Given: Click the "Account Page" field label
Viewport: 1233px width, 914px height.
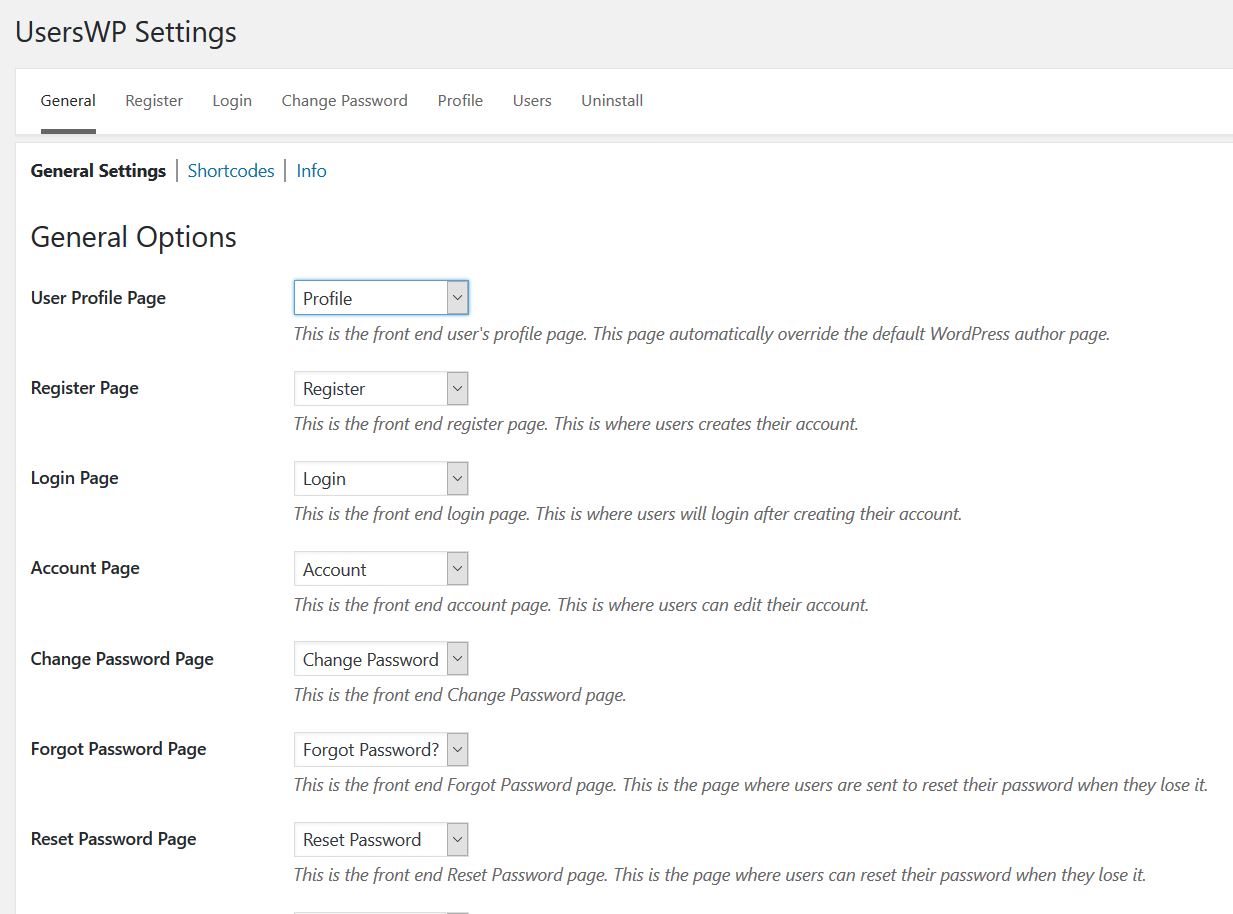Looking at the screenshot, I should (85, 568).
